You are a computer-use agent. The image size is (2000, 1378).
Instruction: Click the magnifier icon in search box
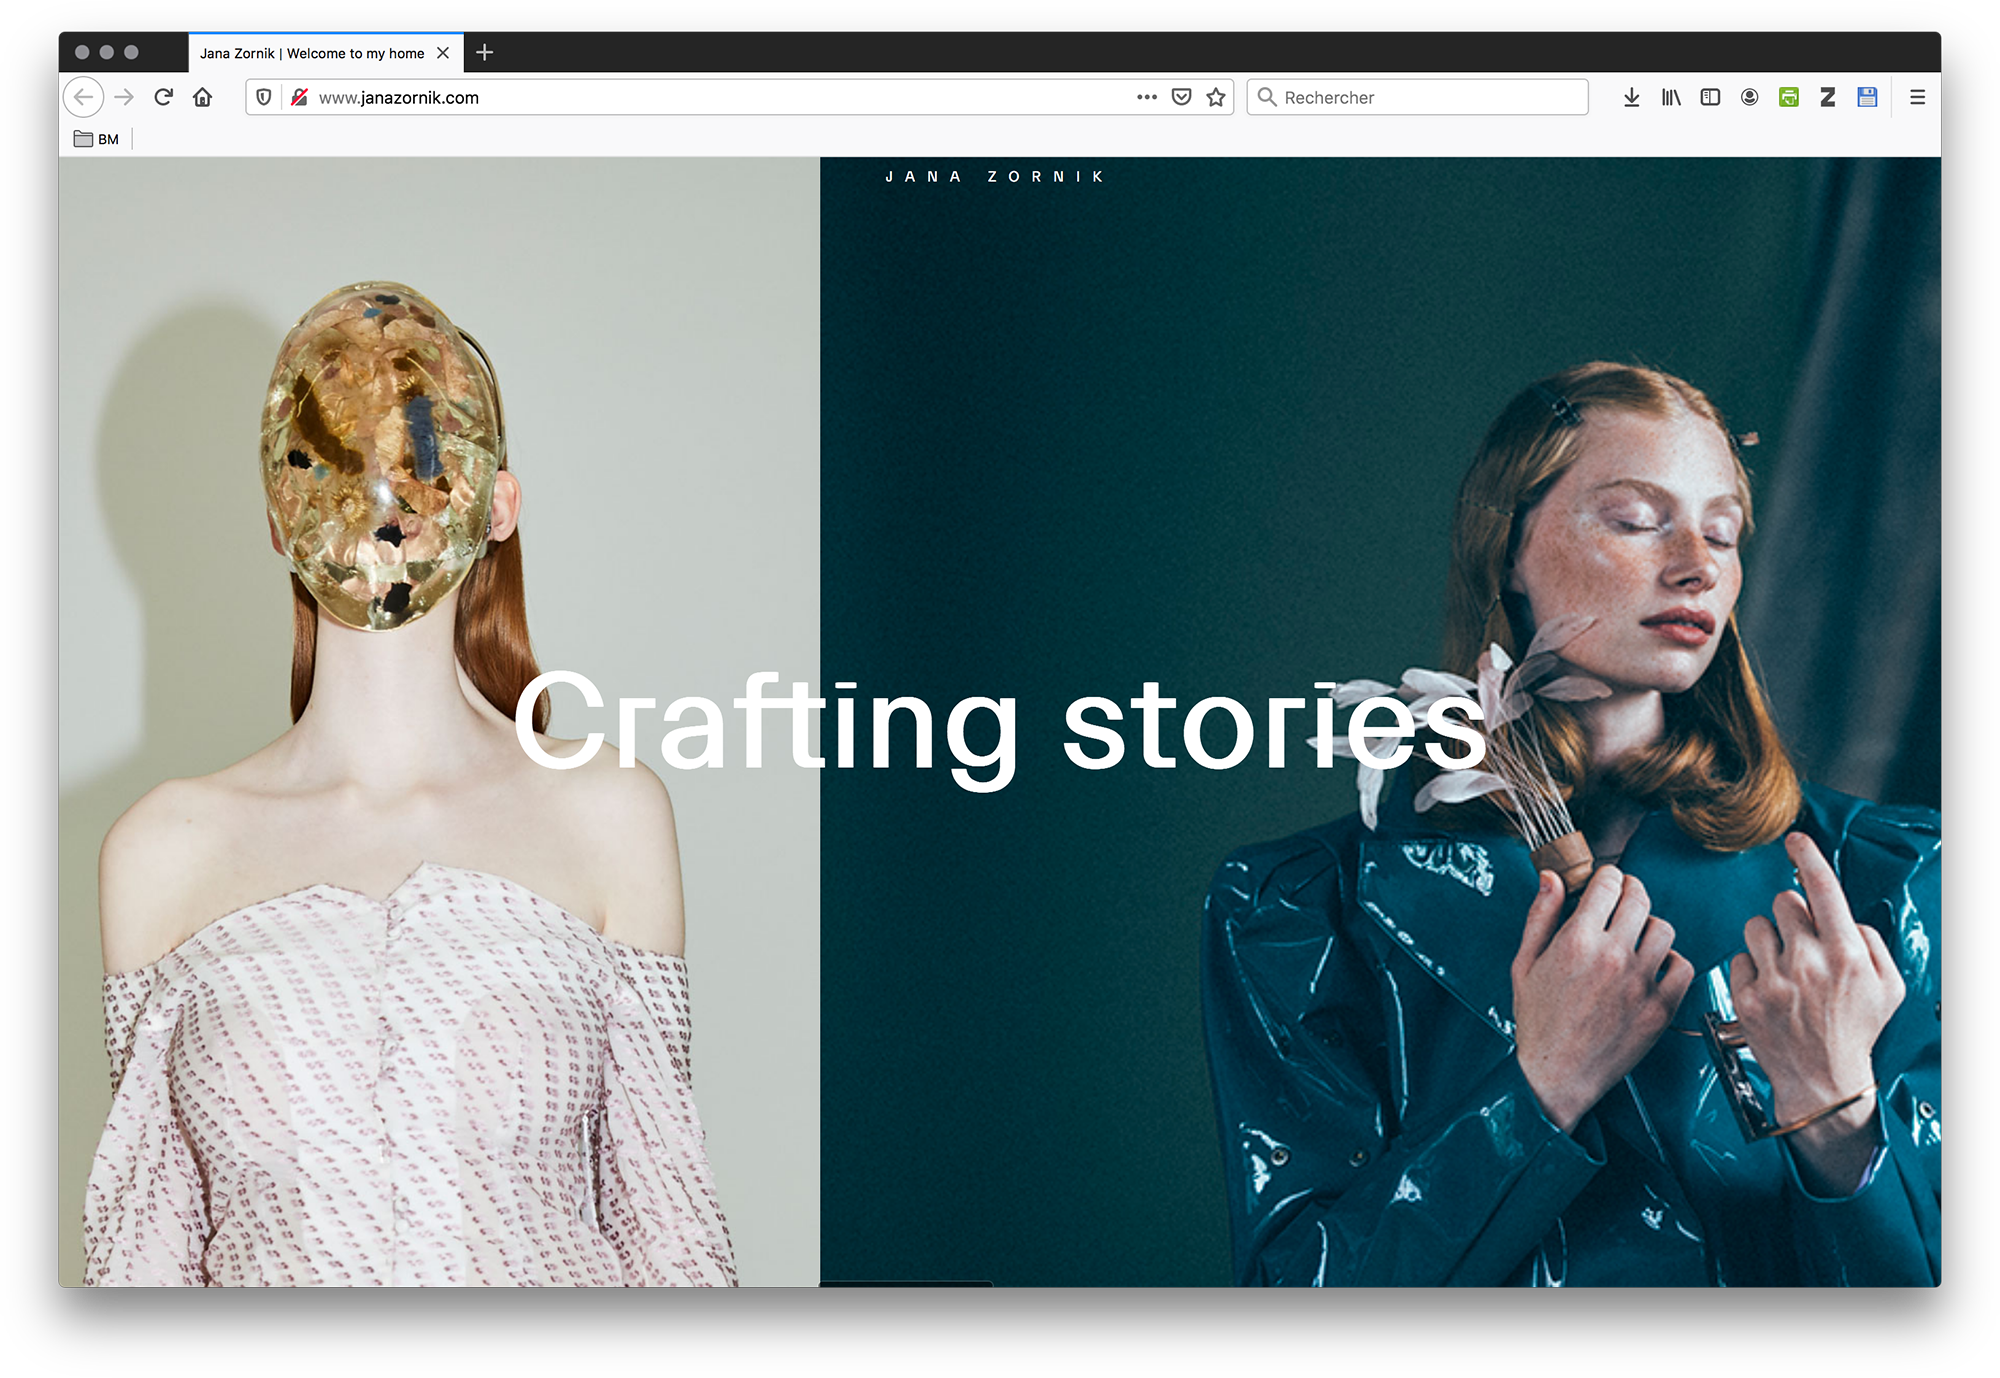(1267, 97)
